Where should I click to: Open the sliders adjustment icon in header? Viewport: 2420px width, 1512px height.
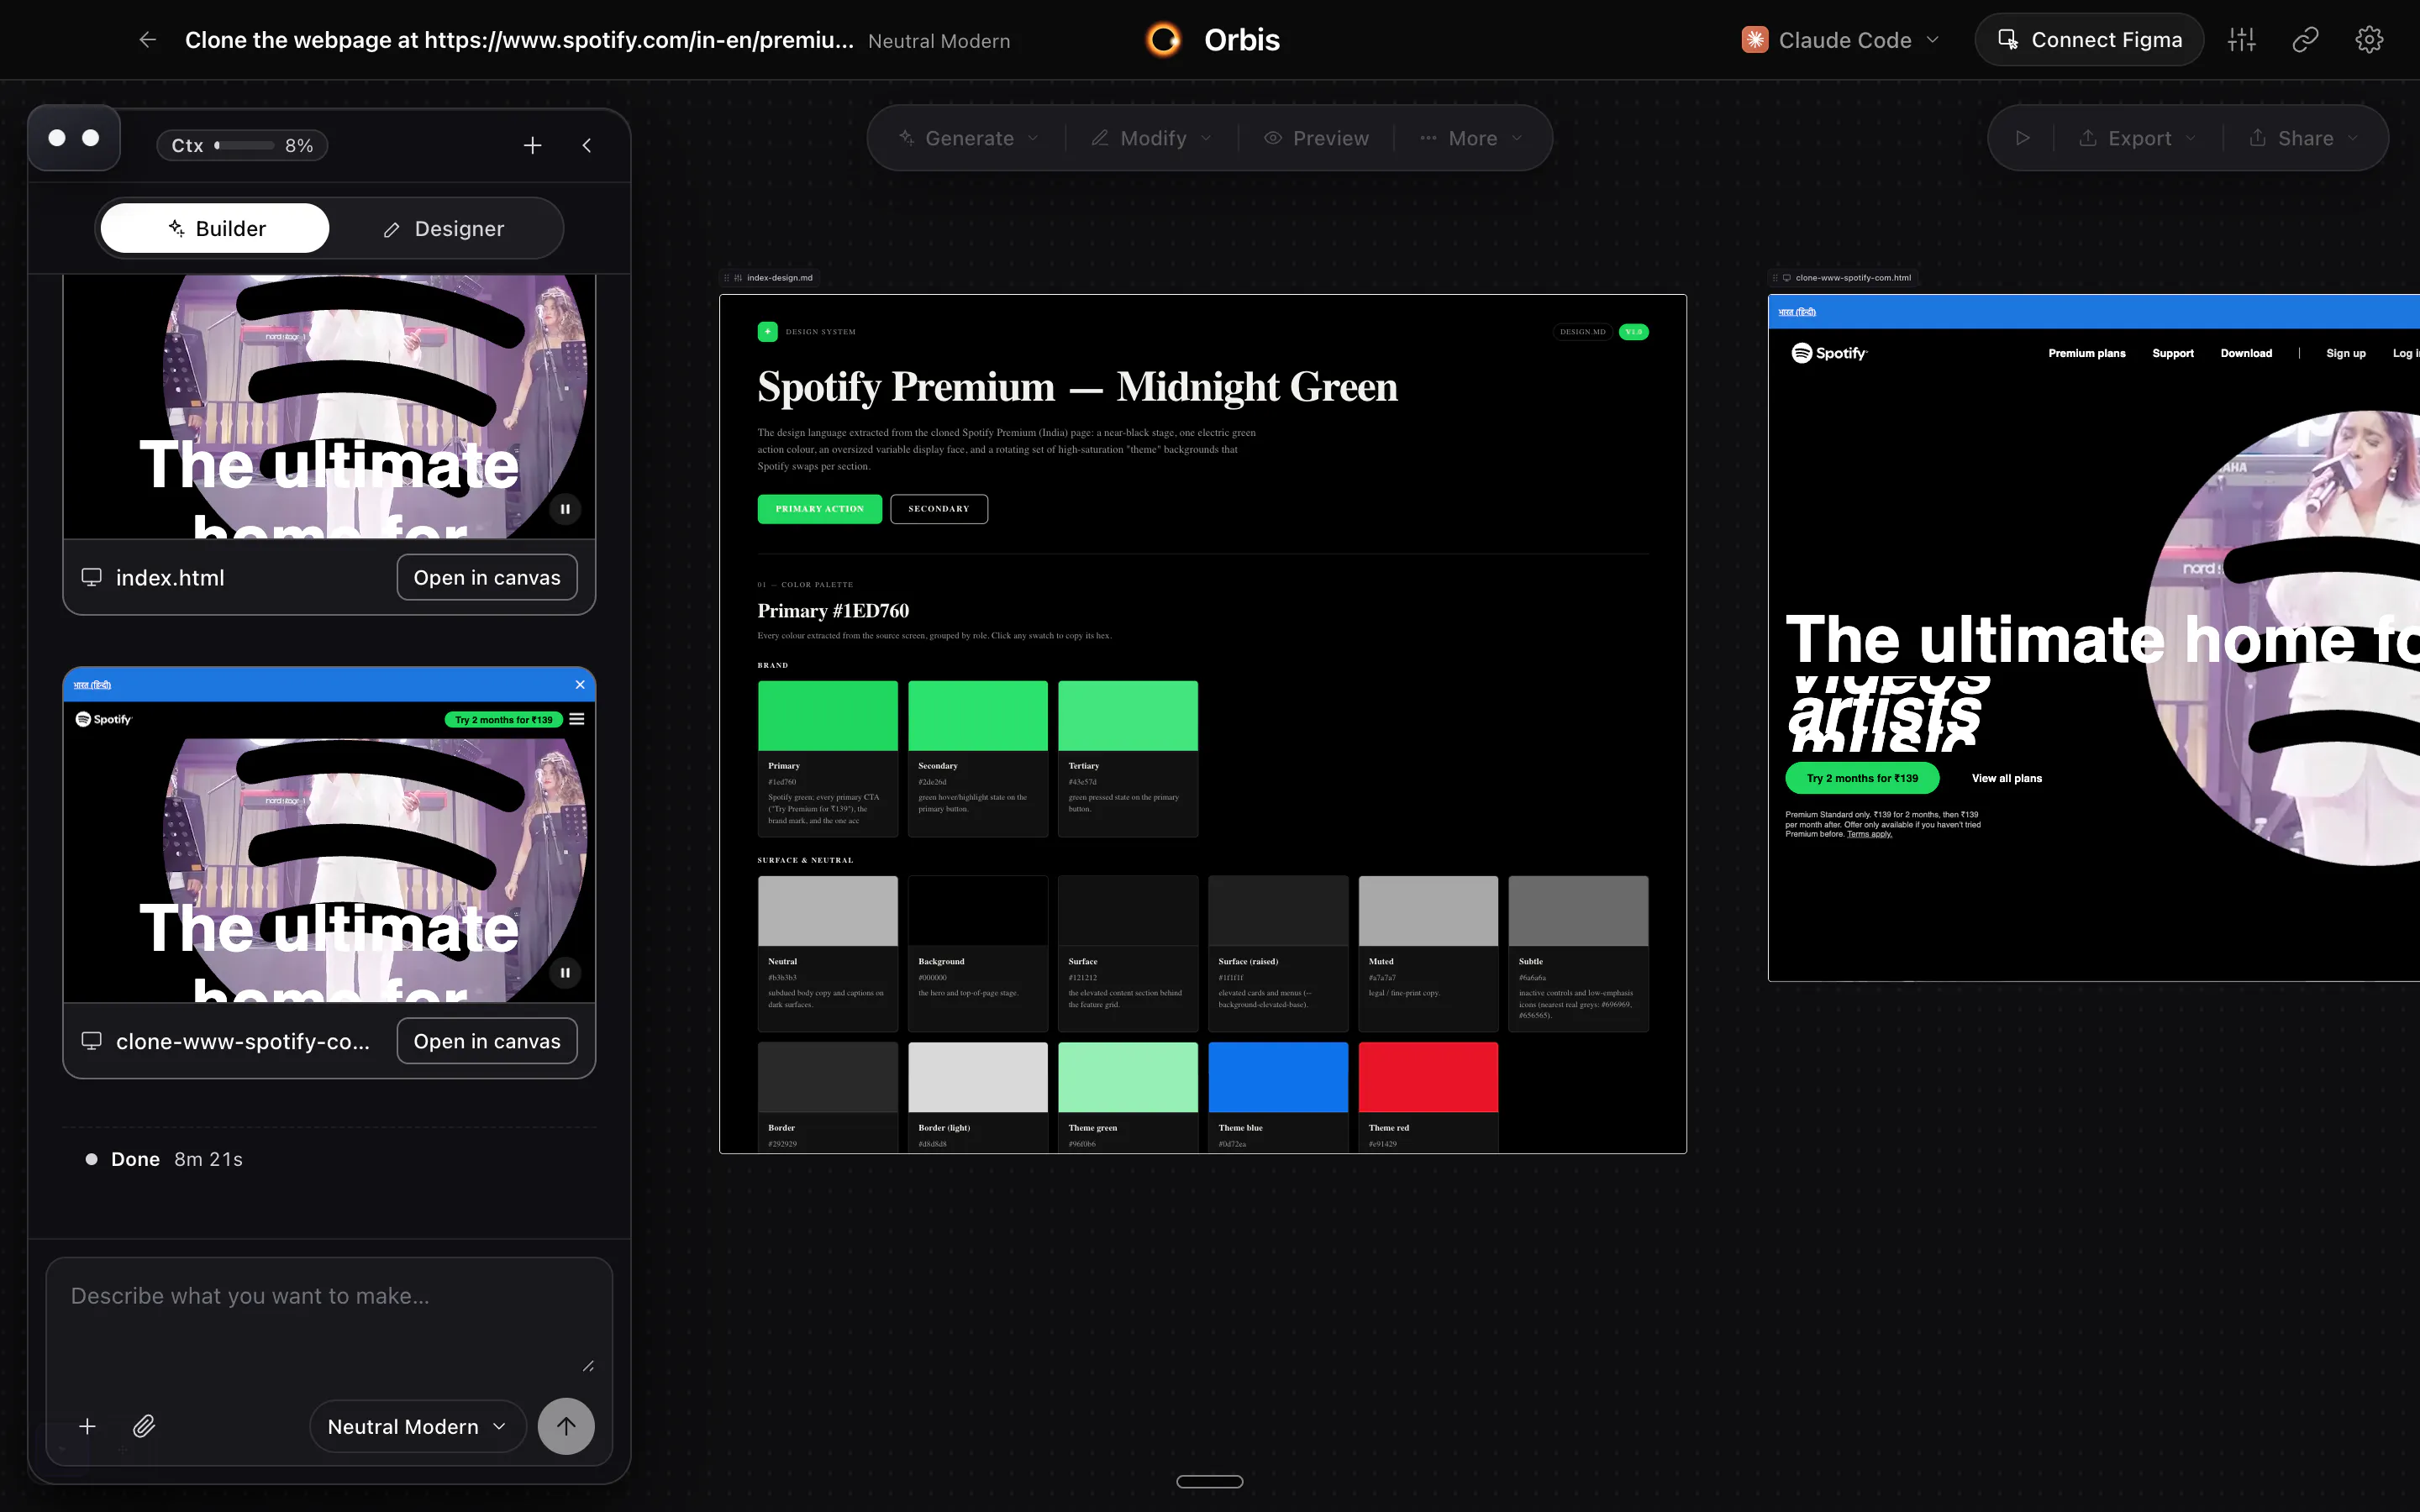click(2242, 40)
